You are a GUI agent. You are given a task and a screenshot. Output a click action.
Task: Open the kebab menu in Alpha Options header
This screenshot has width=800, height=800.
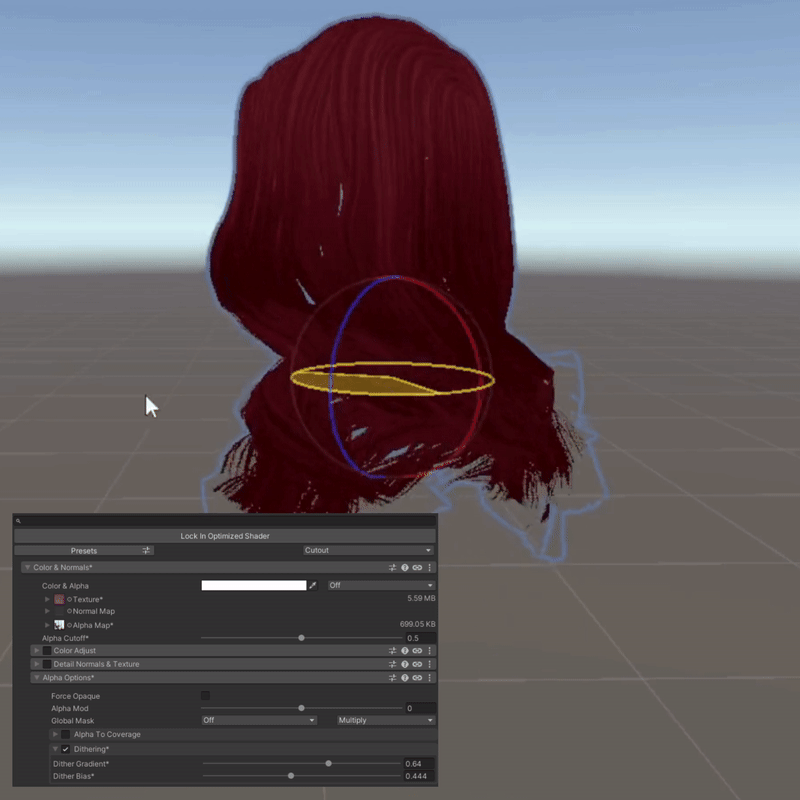pyautogui.click(x=430, y=678)
